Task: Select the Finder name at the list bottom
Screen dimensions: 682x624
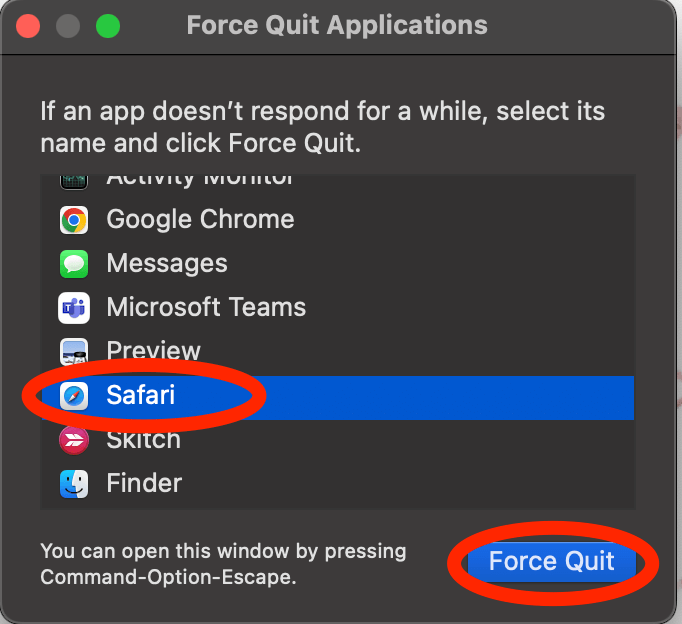Action: tap(144, 484)
